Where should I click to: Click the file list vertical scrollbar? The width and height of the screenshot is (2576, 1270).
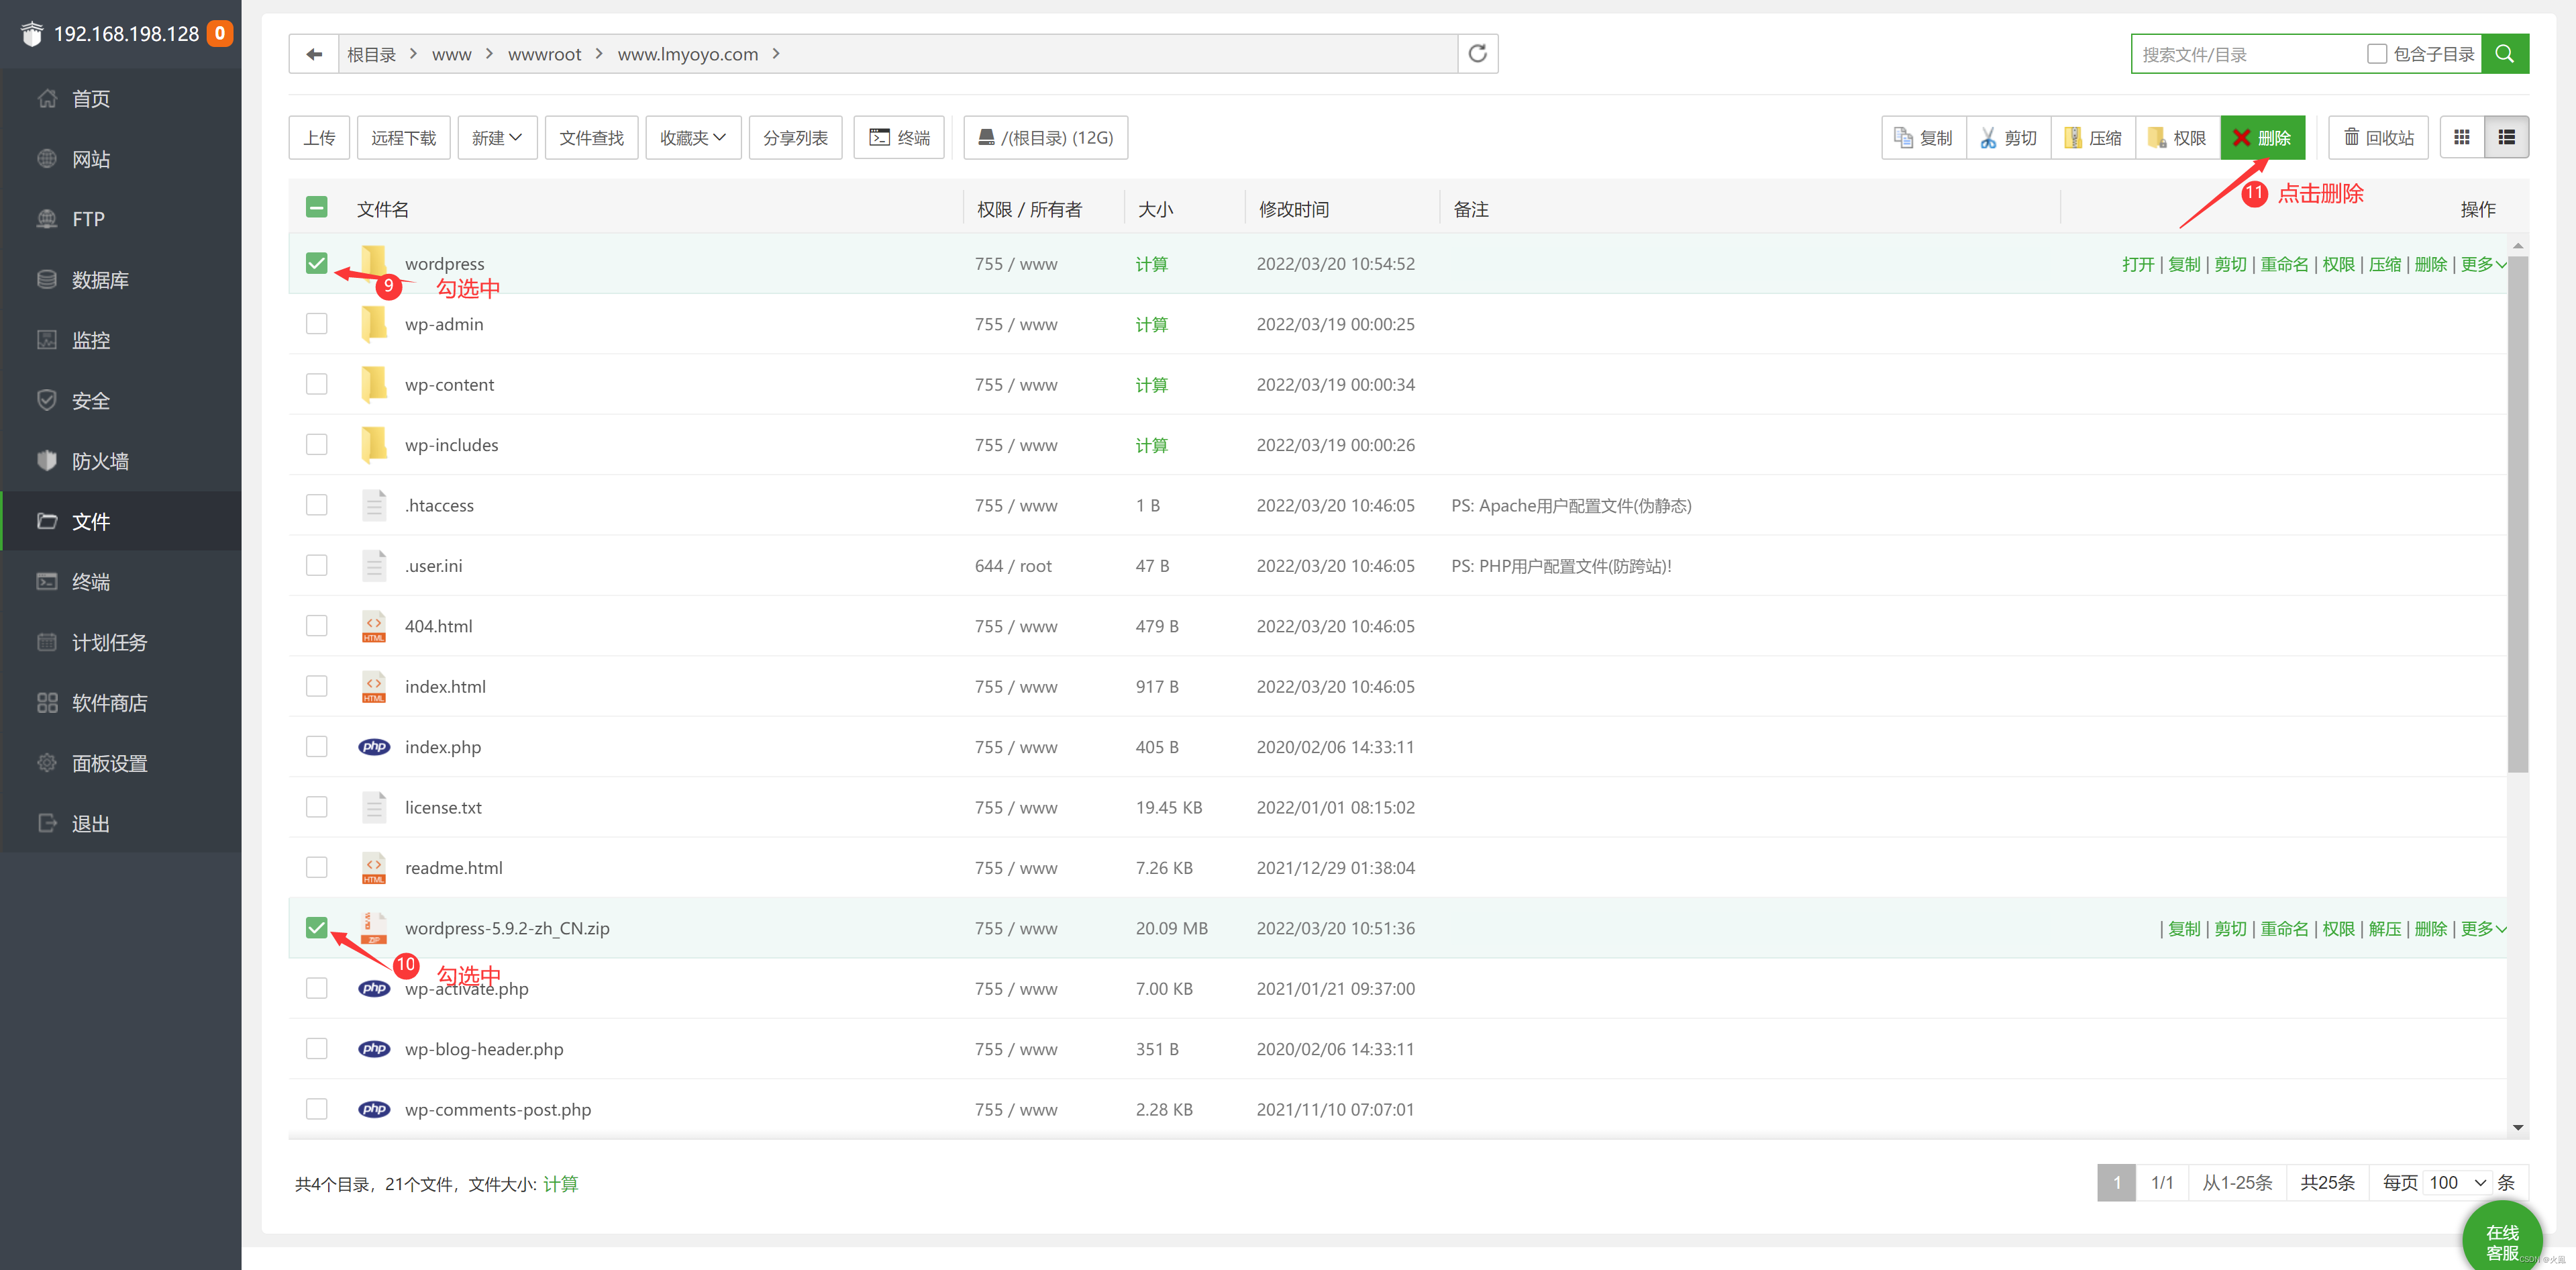tap(2517, 514)
